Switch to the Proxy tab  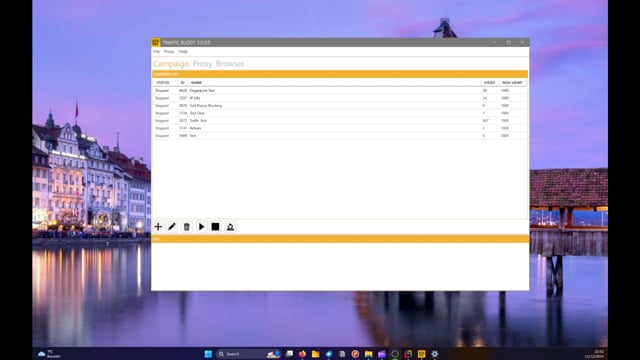pos(202,64)
